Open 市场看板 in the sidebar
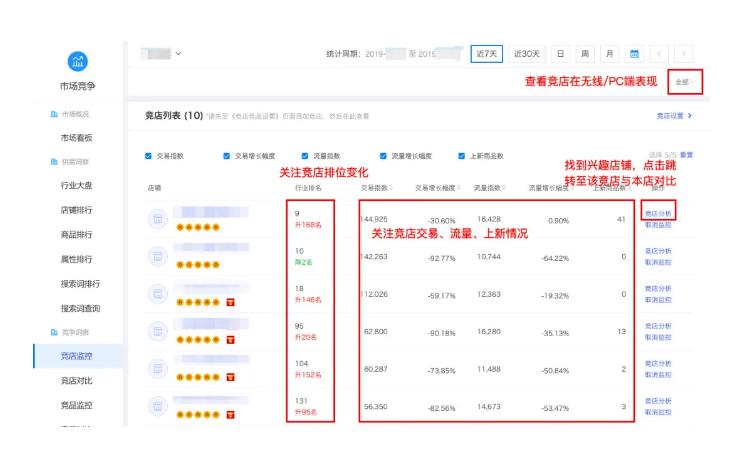The height and width of the screenshot is (461, 731). (x=76, y=138)
